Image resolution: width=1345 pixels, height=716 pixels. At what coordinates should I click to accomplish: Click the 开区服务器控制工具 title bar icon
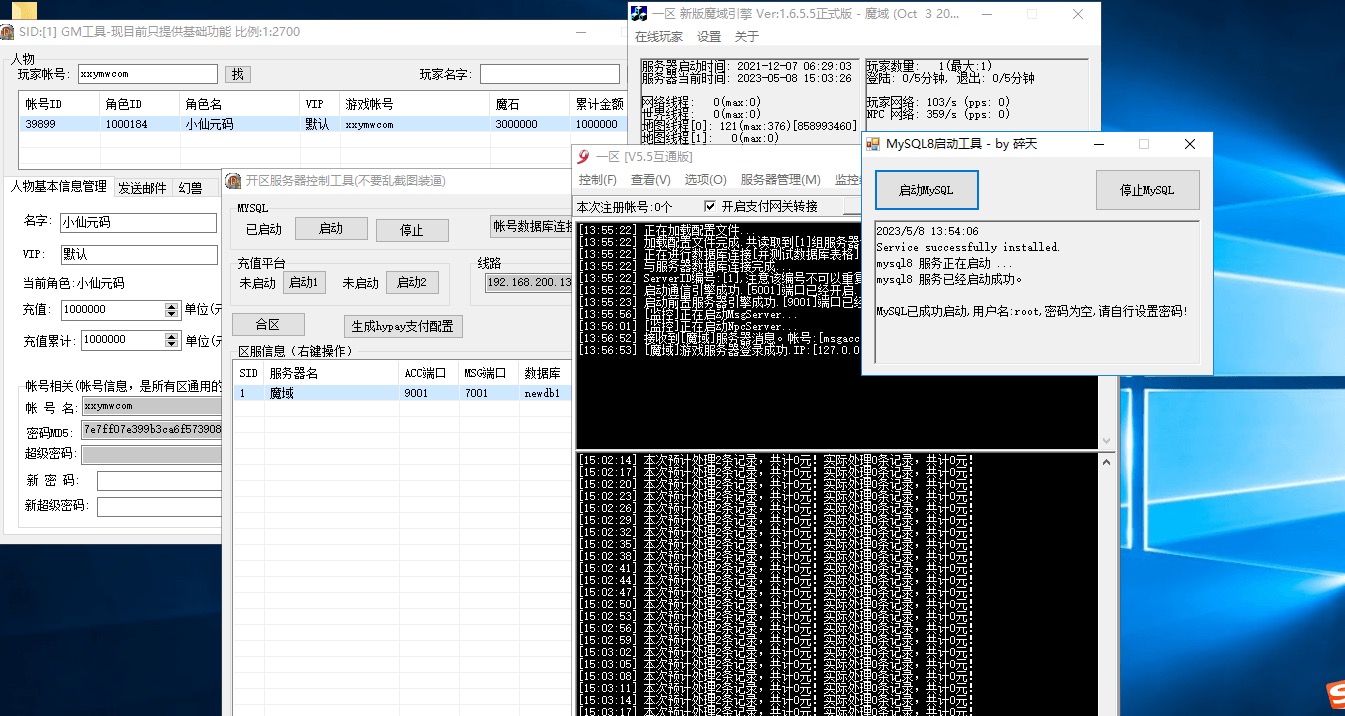pos(233,181)
